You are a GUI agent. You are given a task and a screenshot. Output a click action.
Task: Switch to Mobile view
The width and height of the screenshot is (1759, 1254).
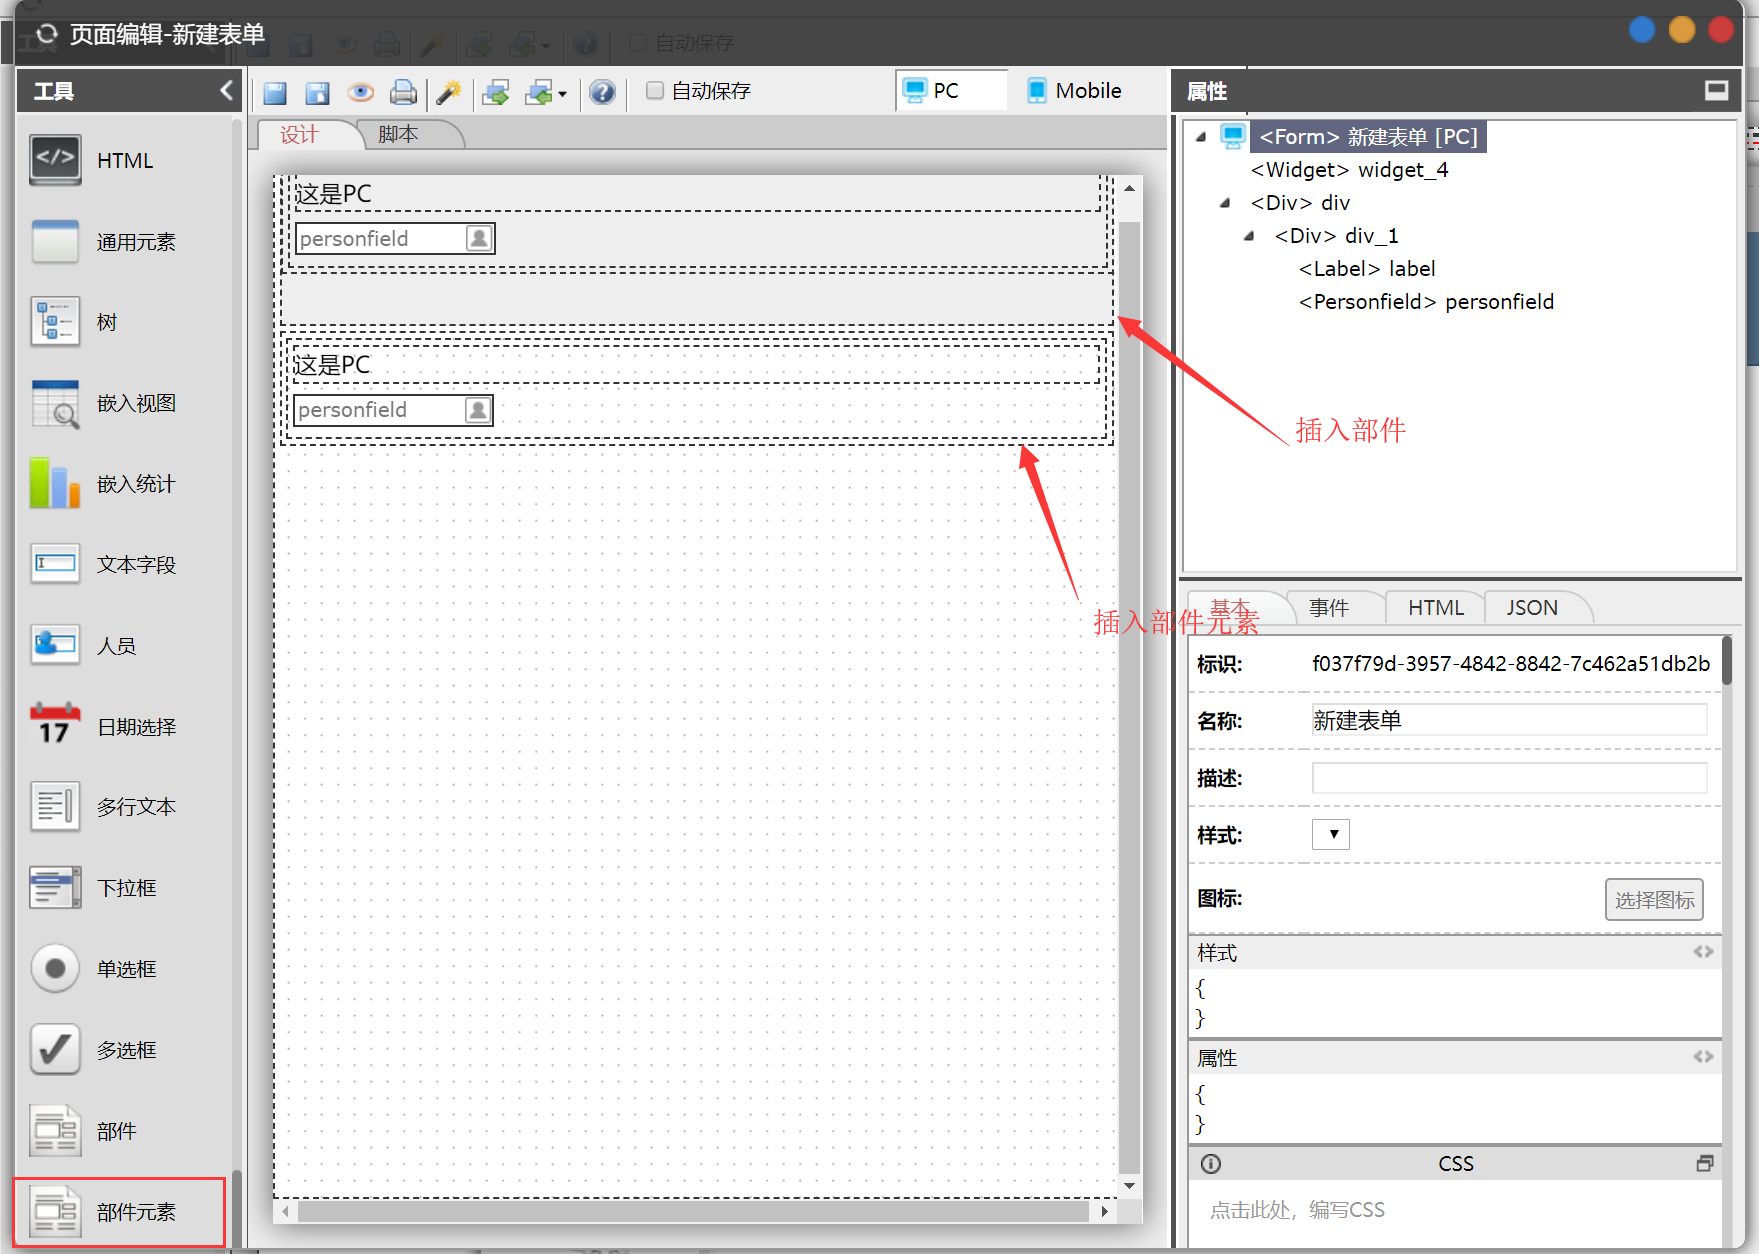point(1075,91)
